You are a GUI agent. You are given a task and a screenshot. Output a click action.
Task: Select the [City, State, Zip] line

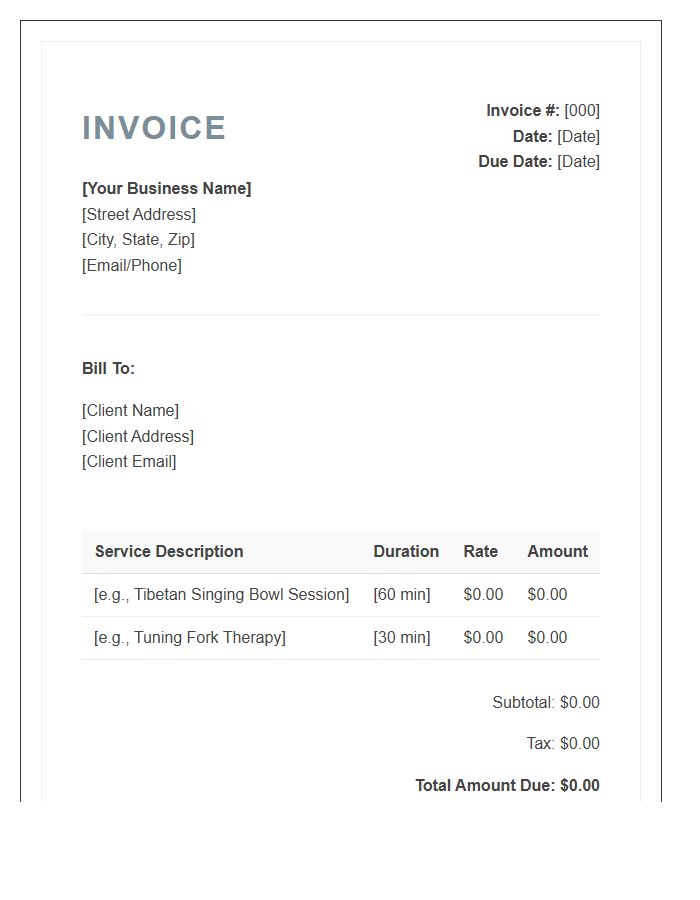pos(138,239)
